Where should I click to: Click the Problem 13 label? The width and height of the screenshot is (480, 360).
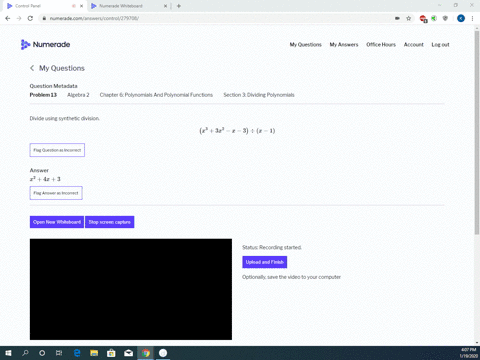pos(43,95)
